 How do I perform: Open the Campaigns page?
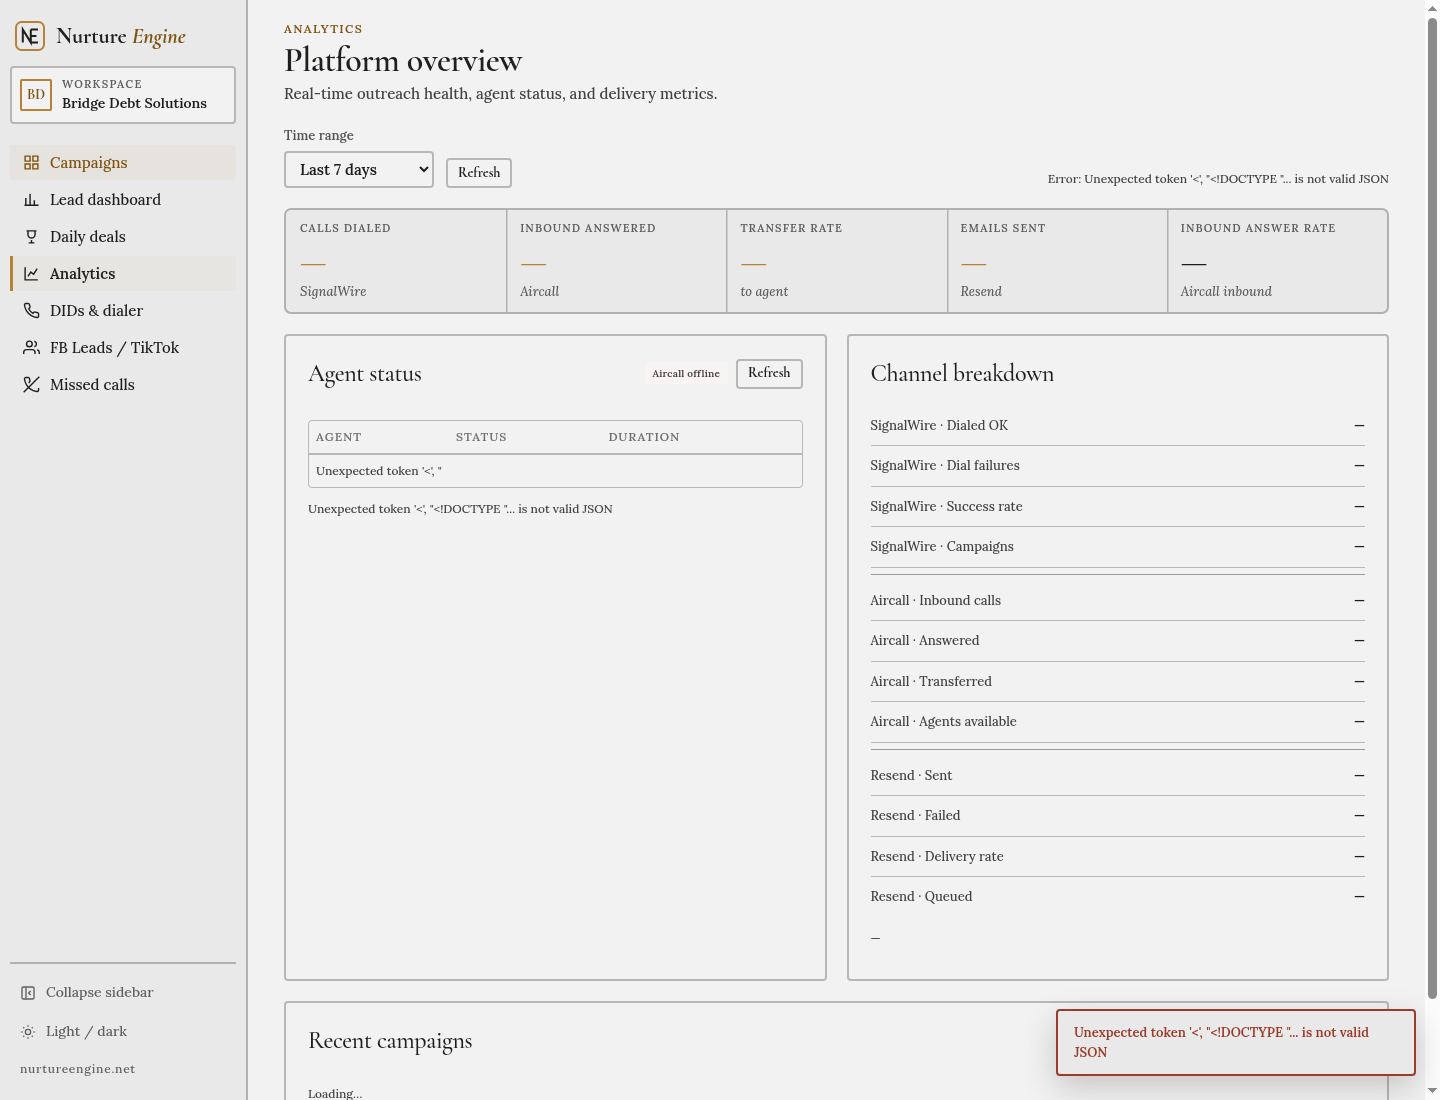point(123,163)
